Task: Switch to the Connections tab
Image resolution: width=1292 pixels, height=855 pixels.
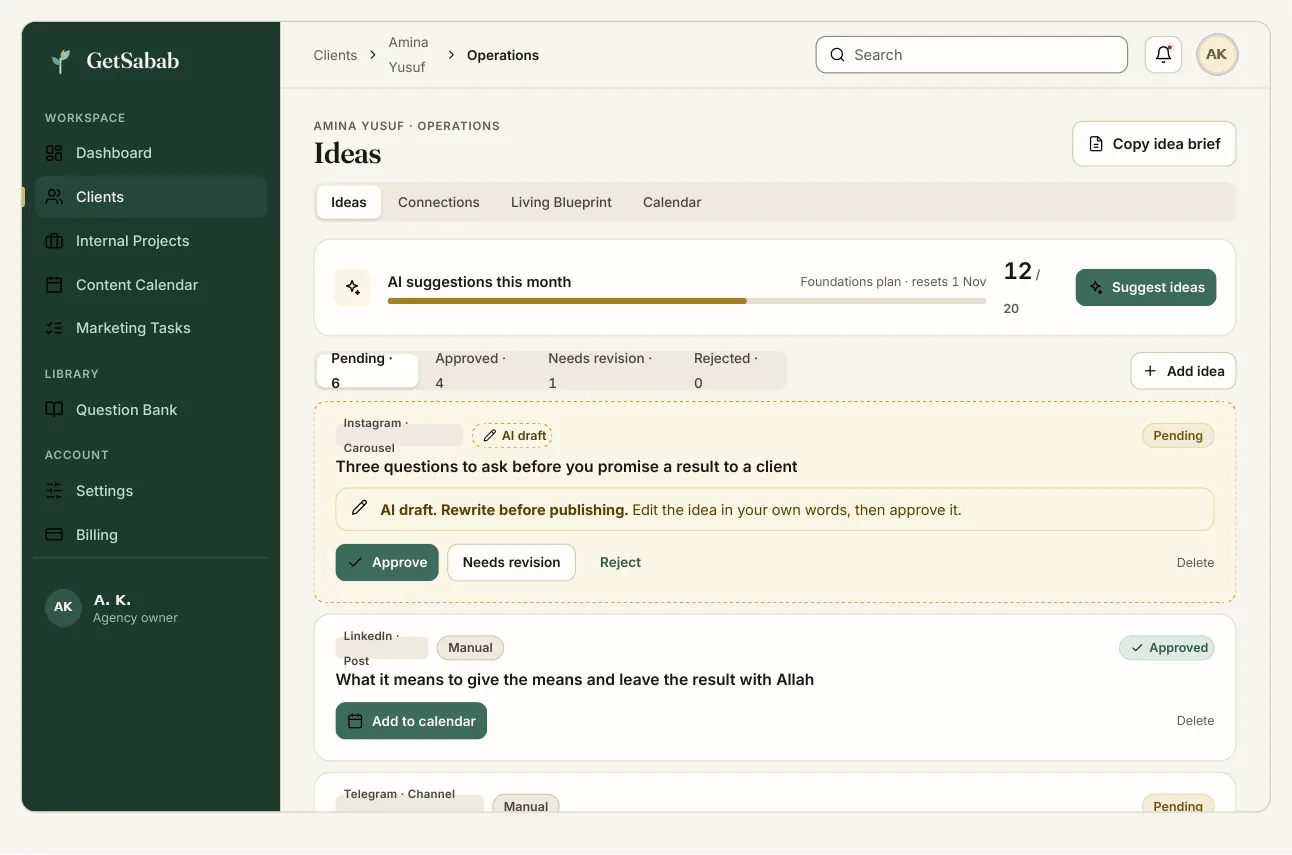Action: [439, 202]
